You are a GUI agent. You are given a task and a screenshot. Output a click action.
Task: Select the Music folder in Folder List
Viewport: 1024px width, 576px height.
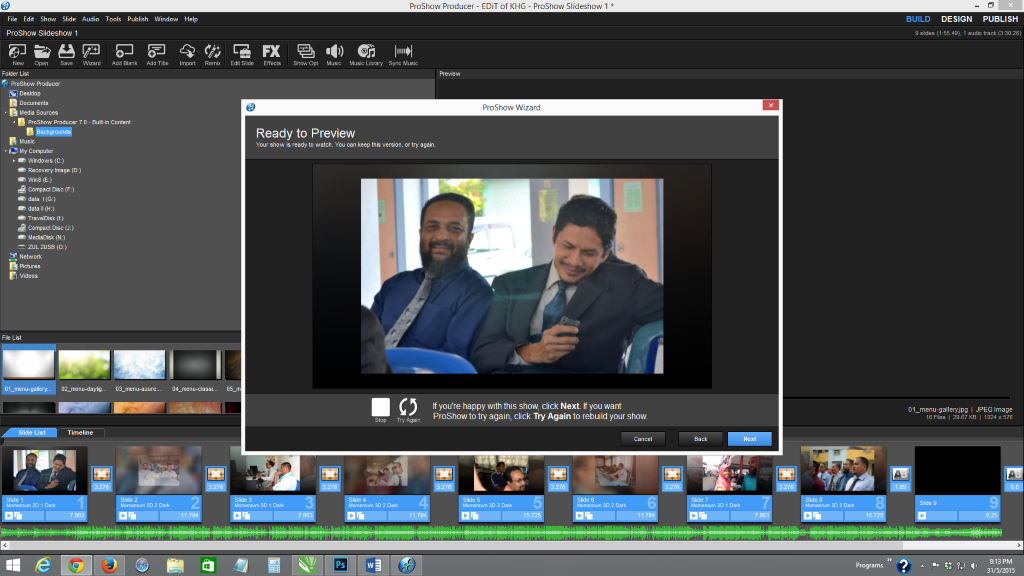tap(27, 141)
